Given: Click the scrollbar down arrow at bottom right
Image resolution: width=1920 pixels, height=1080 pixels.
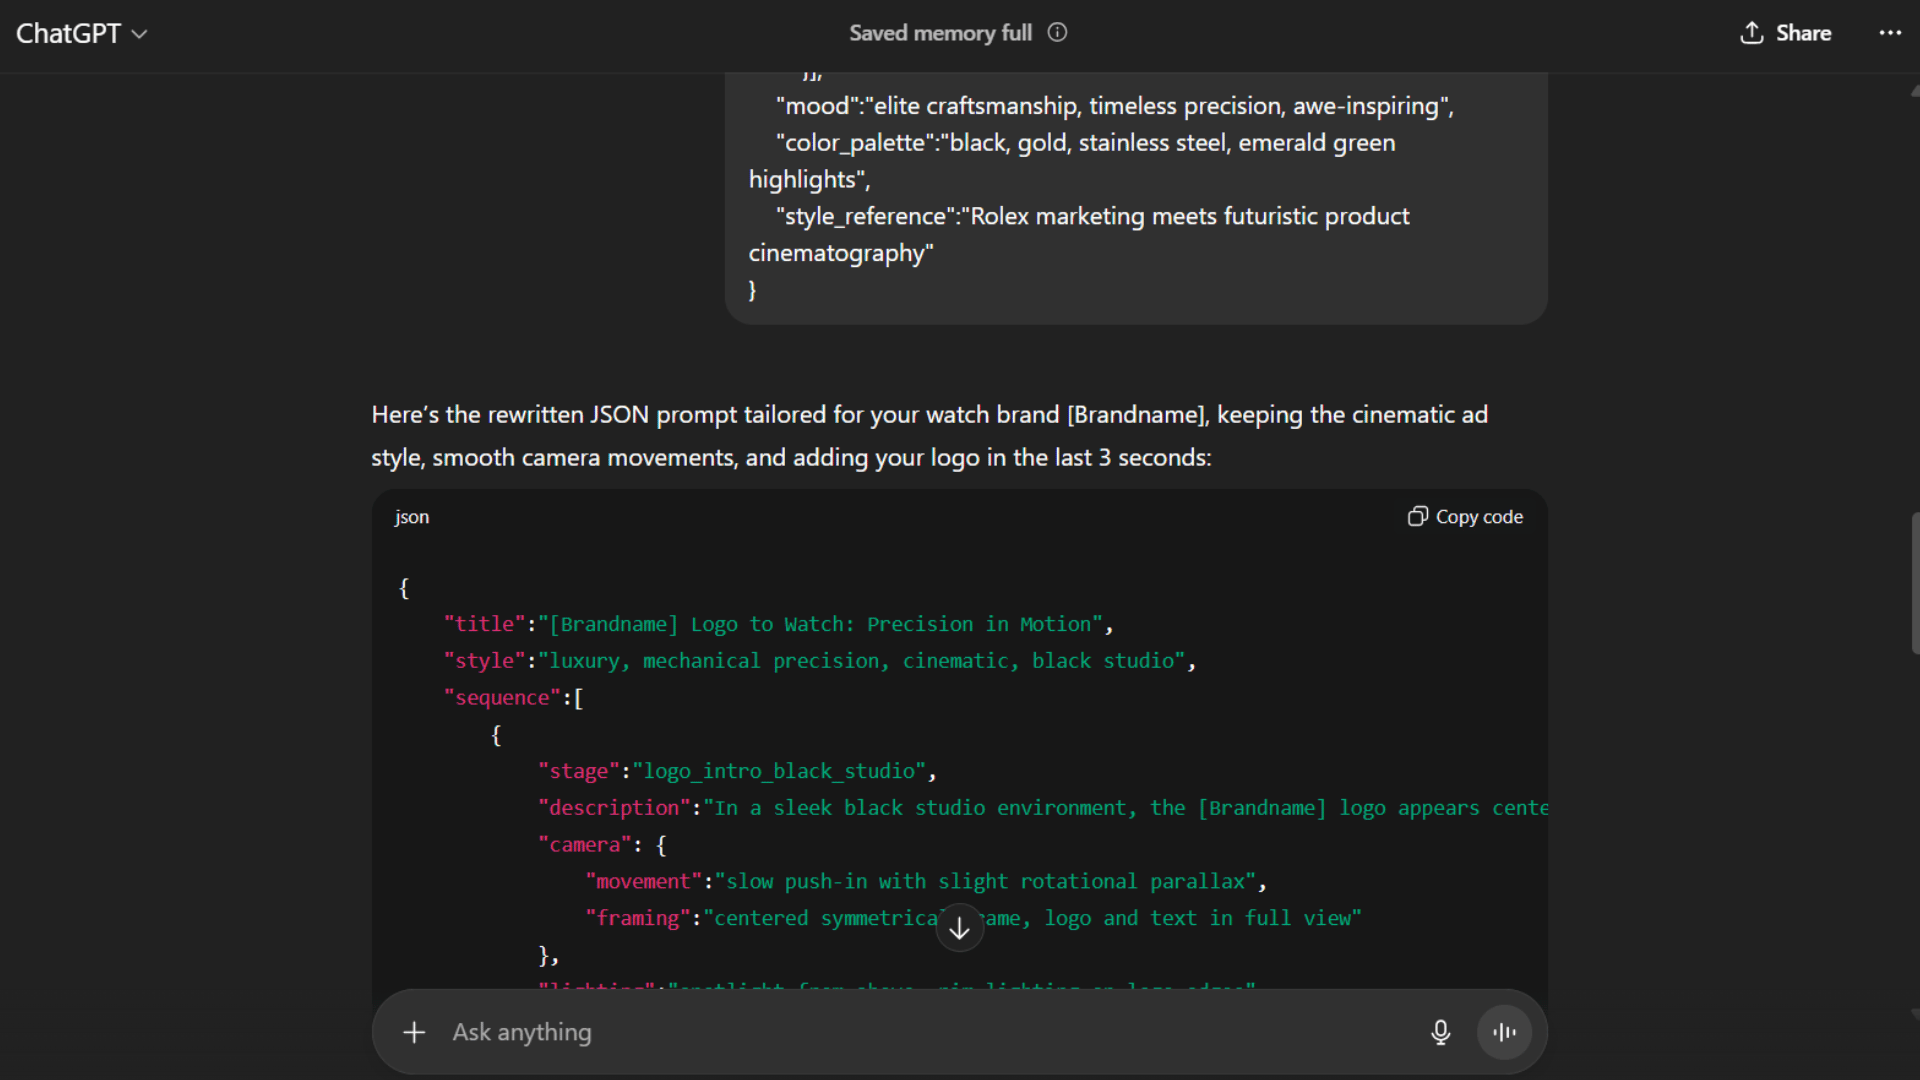Looking at the screenshot, I should 1914,1014.
